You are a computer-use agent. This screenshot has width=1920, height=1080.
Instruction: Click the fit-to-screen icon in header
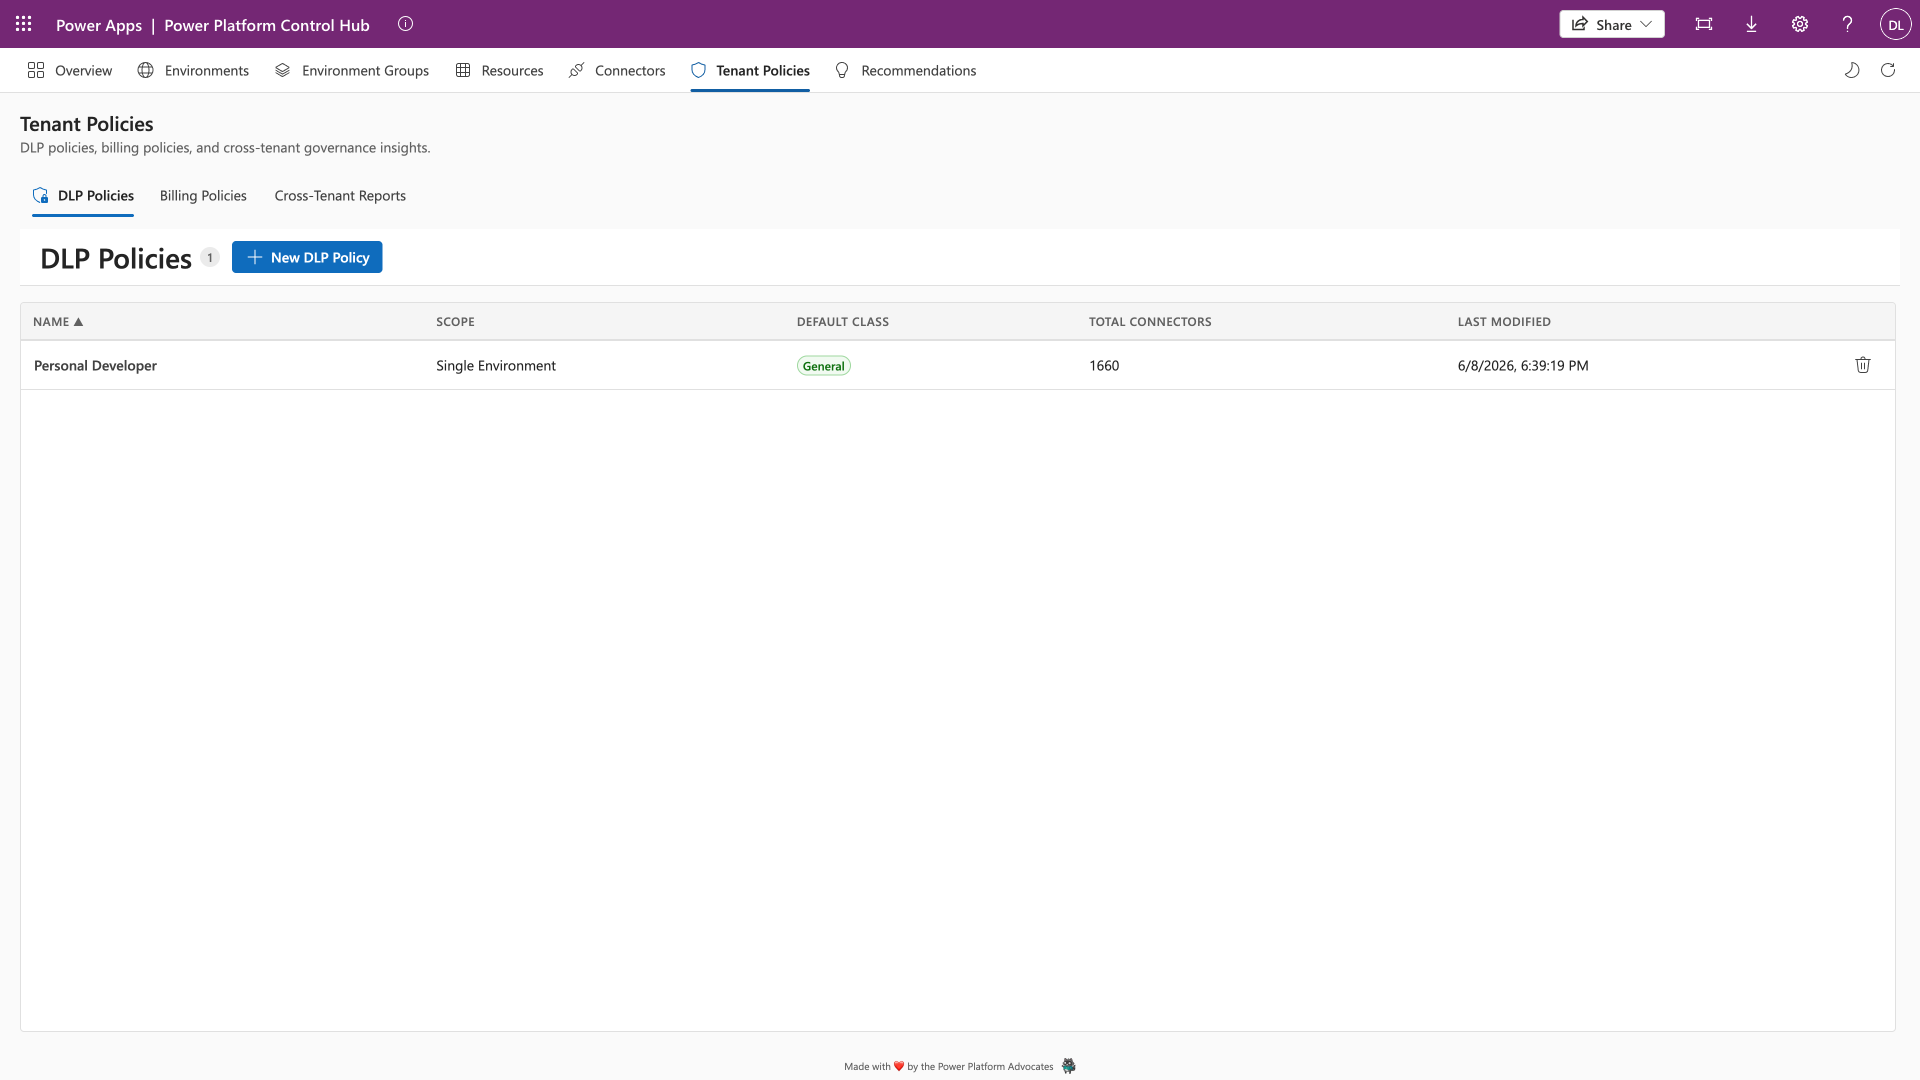coord(1704,24)
